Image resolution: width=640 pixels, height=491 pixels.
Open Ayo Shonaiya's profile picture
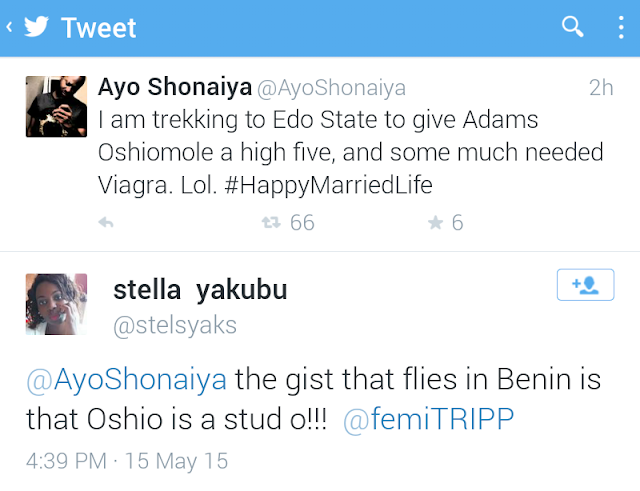[x=56, y=105]
